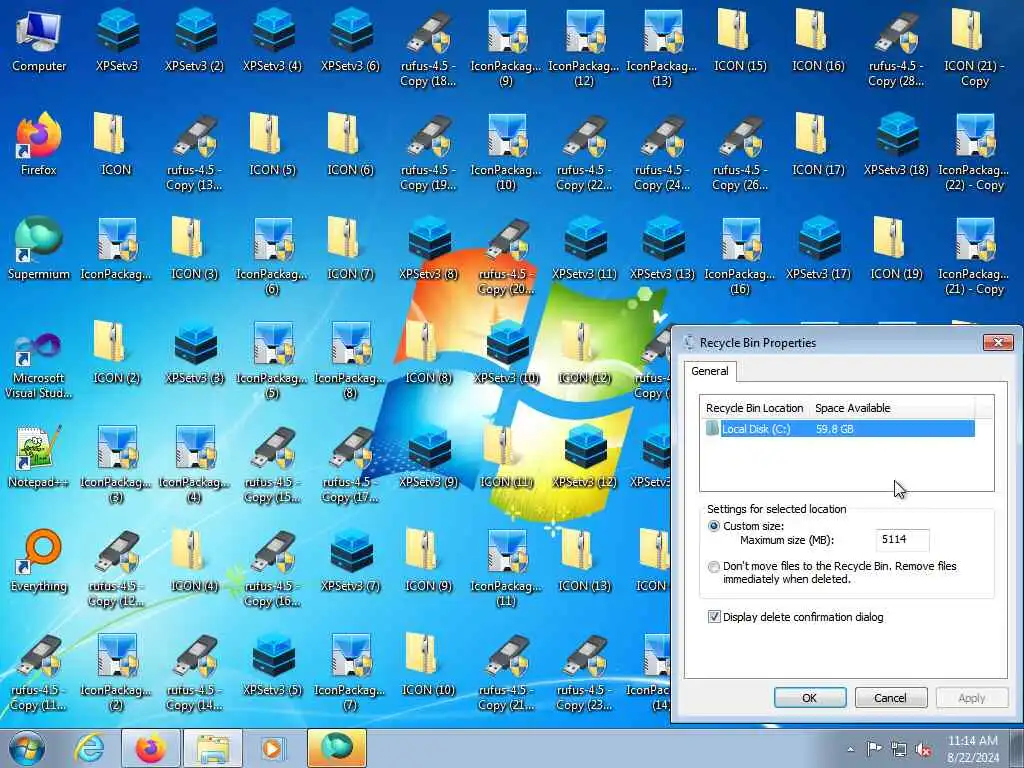The image size is (1024, 768).
Task: Select the ICON (15) zip folder
Action: click(740, 41)
